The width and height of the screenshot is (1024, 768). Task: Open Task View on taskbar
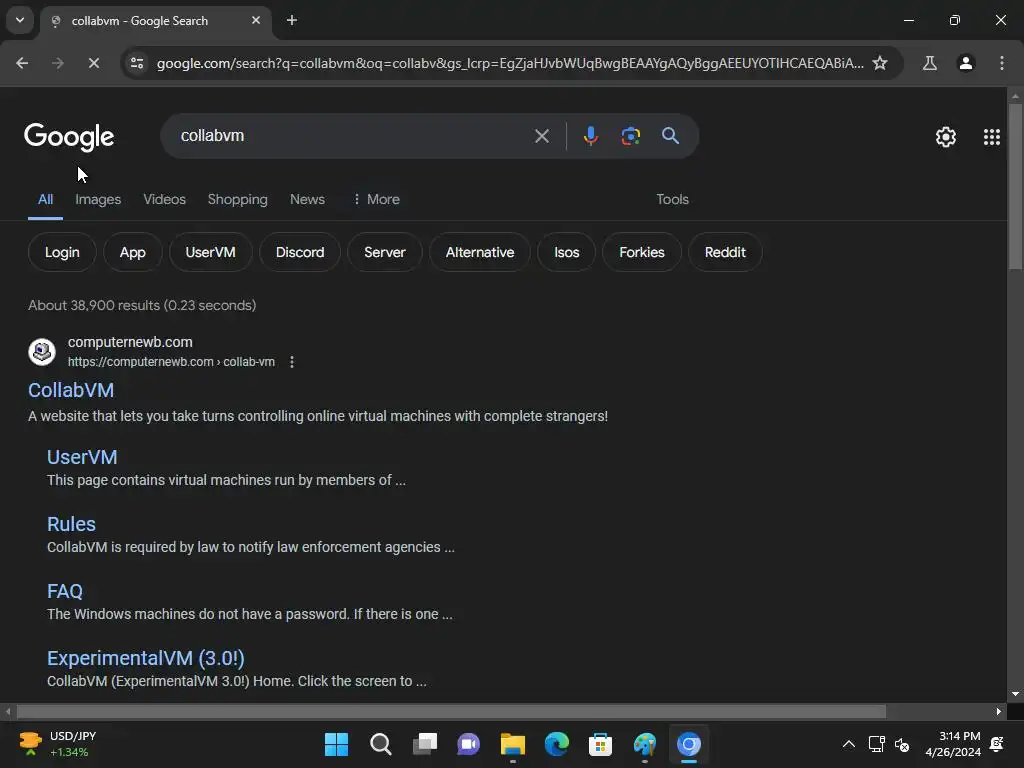click(425, 744)
